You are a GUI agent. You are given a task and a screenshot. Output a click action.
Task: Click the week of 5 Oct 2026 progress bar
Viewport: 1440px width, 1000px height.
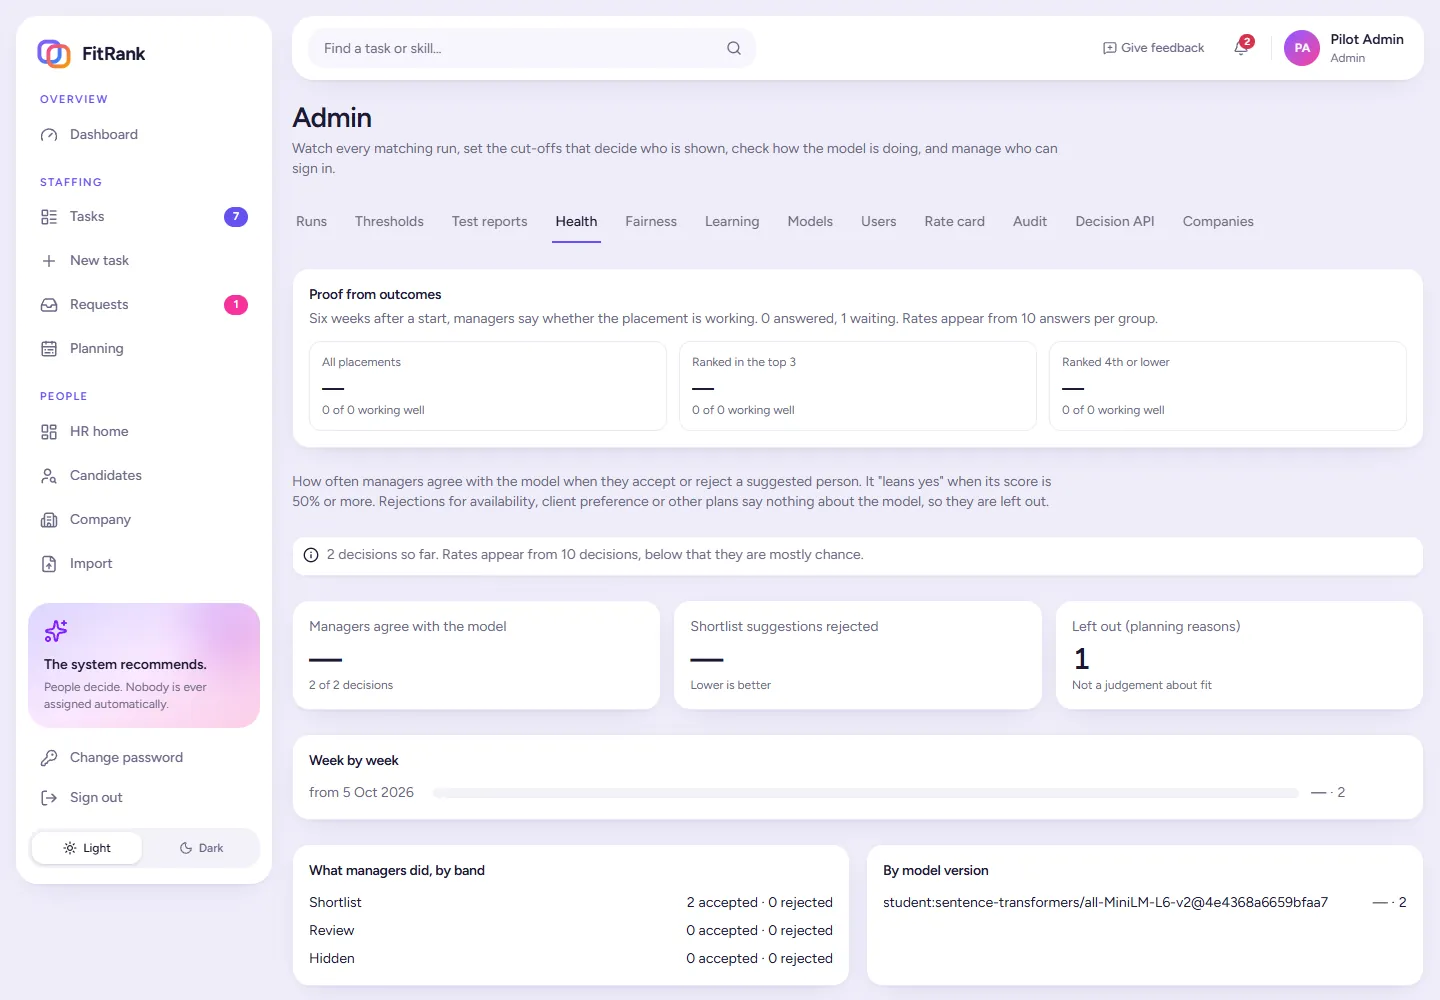pyautogui.click(x=866, y=793)
